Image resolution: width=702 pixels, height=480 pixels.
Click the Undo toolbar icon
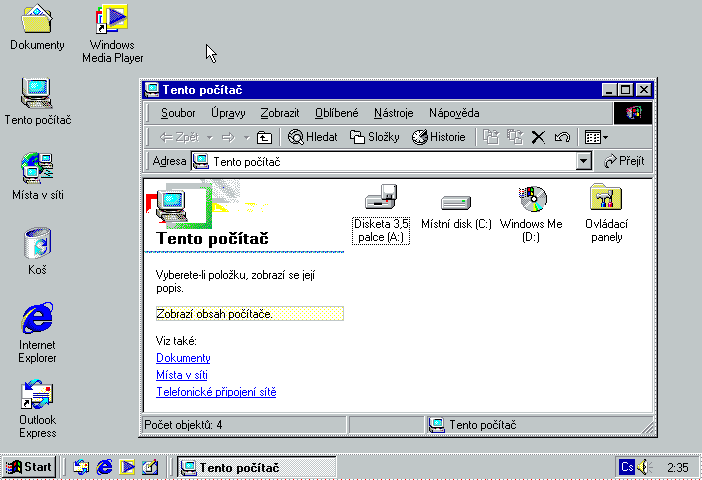tap(562, 137)
